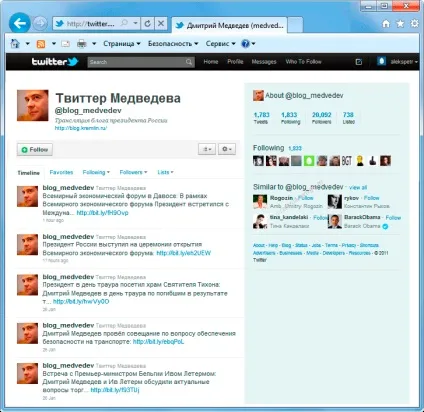Follow Rogozin from similar accounts

306,198
